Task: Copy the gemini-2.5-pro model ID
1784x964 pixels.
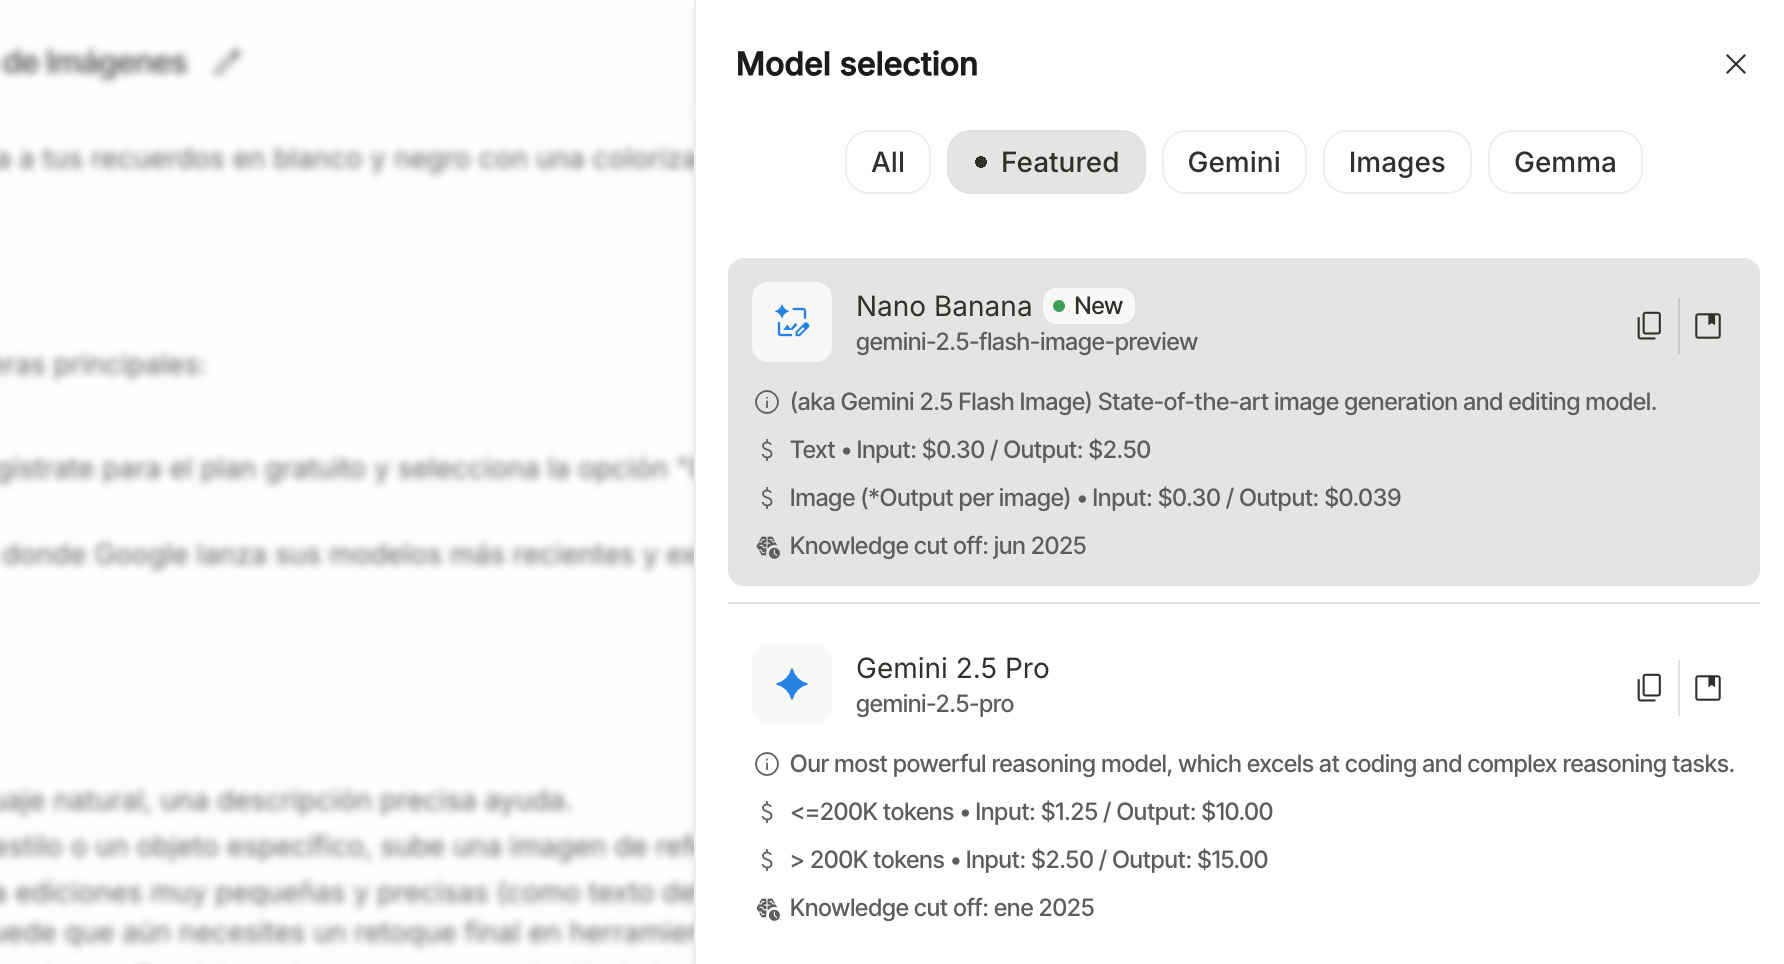Action: (1649, 687)
